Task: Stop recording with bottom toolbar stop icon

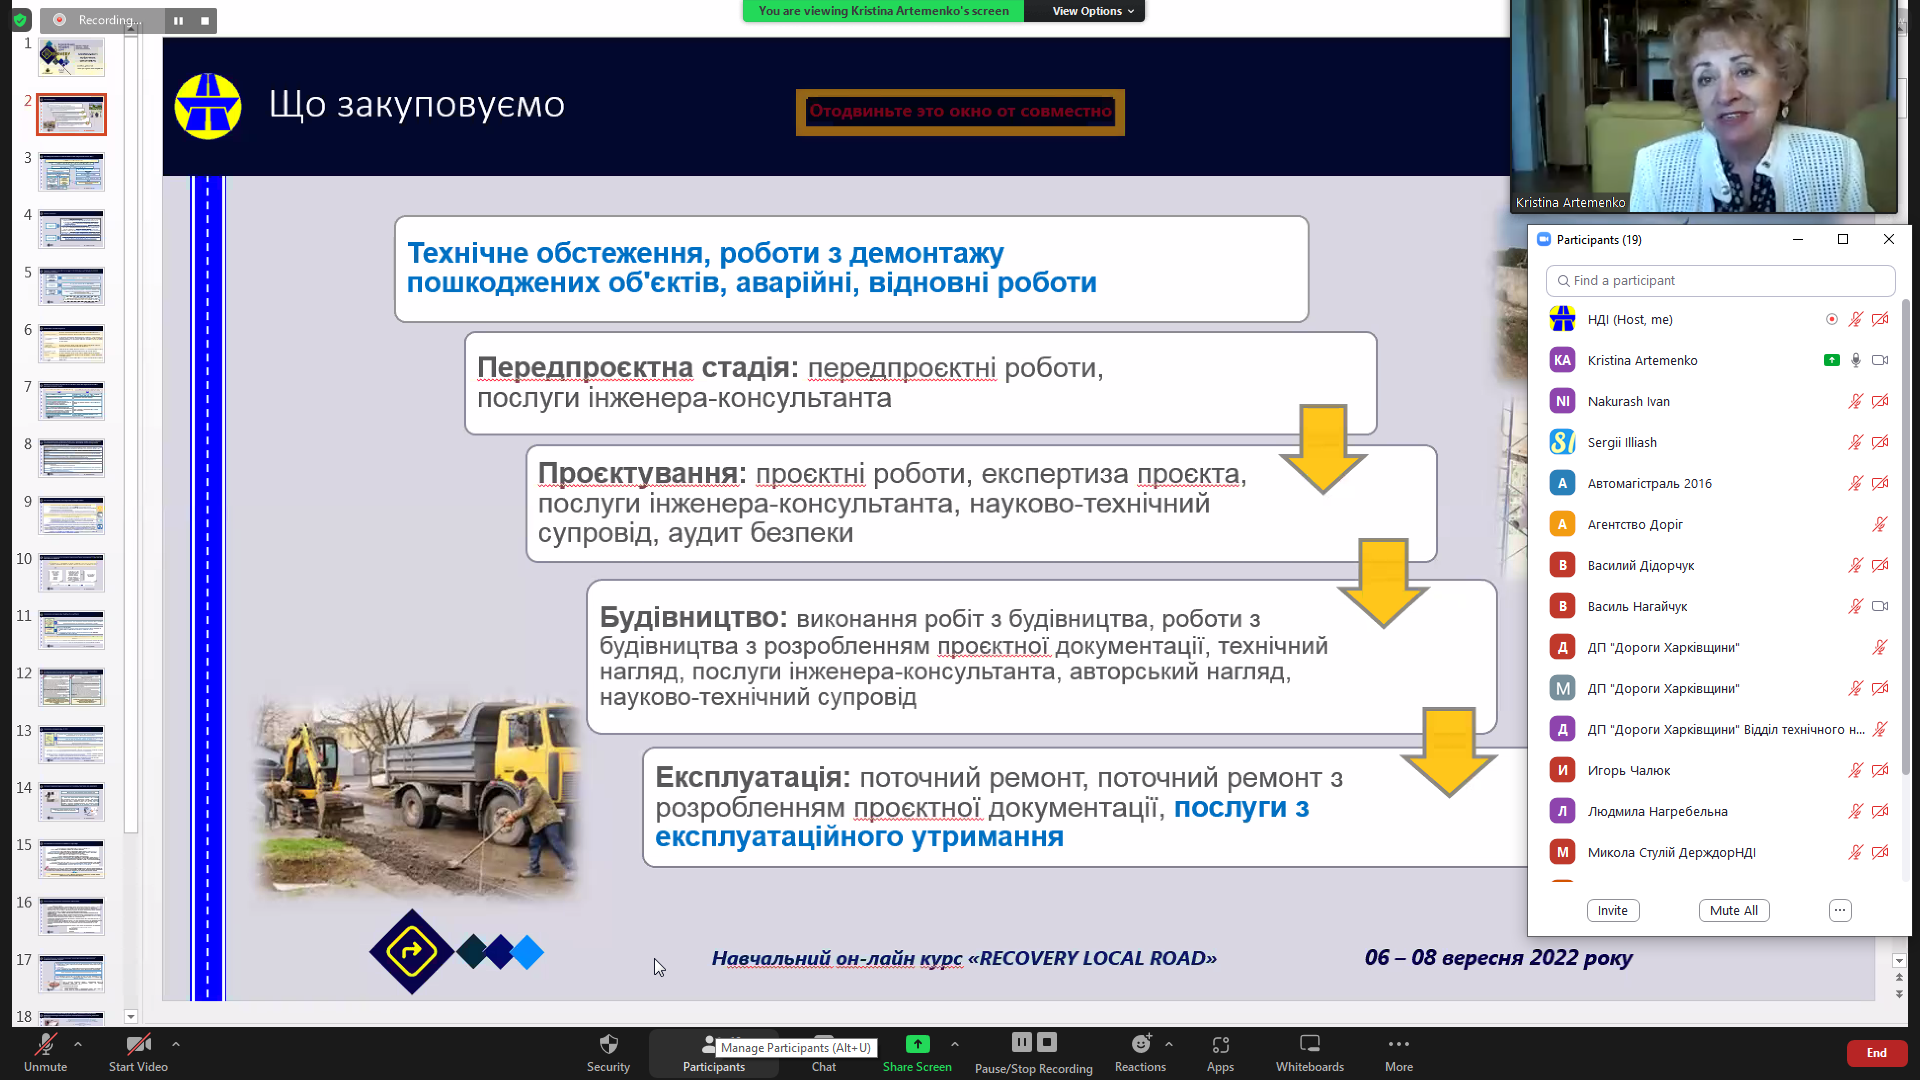Action: [x=1047, y=1042]
